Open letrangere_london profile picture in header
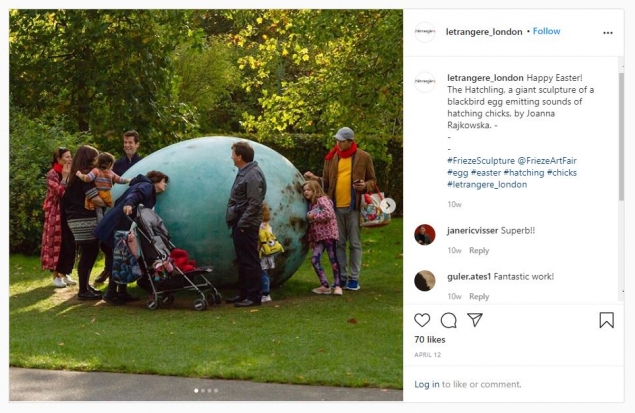 click(425, 32)
